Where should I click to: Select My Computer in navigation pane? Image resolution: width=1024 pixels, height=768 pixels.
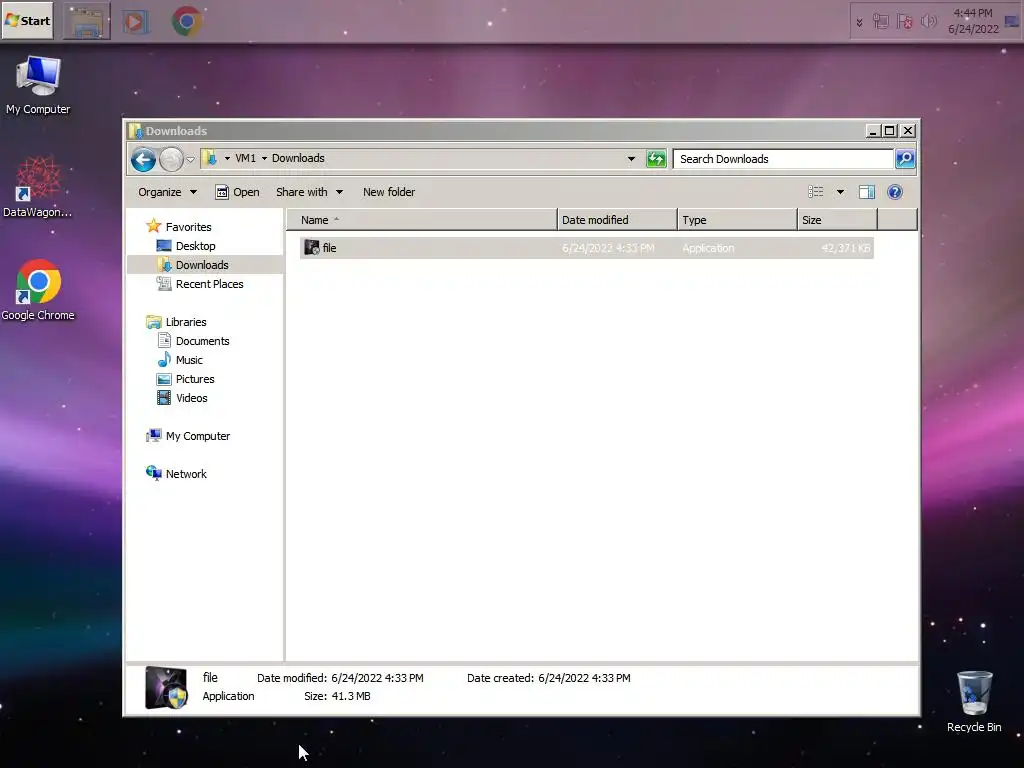click(x=197, y=436)
